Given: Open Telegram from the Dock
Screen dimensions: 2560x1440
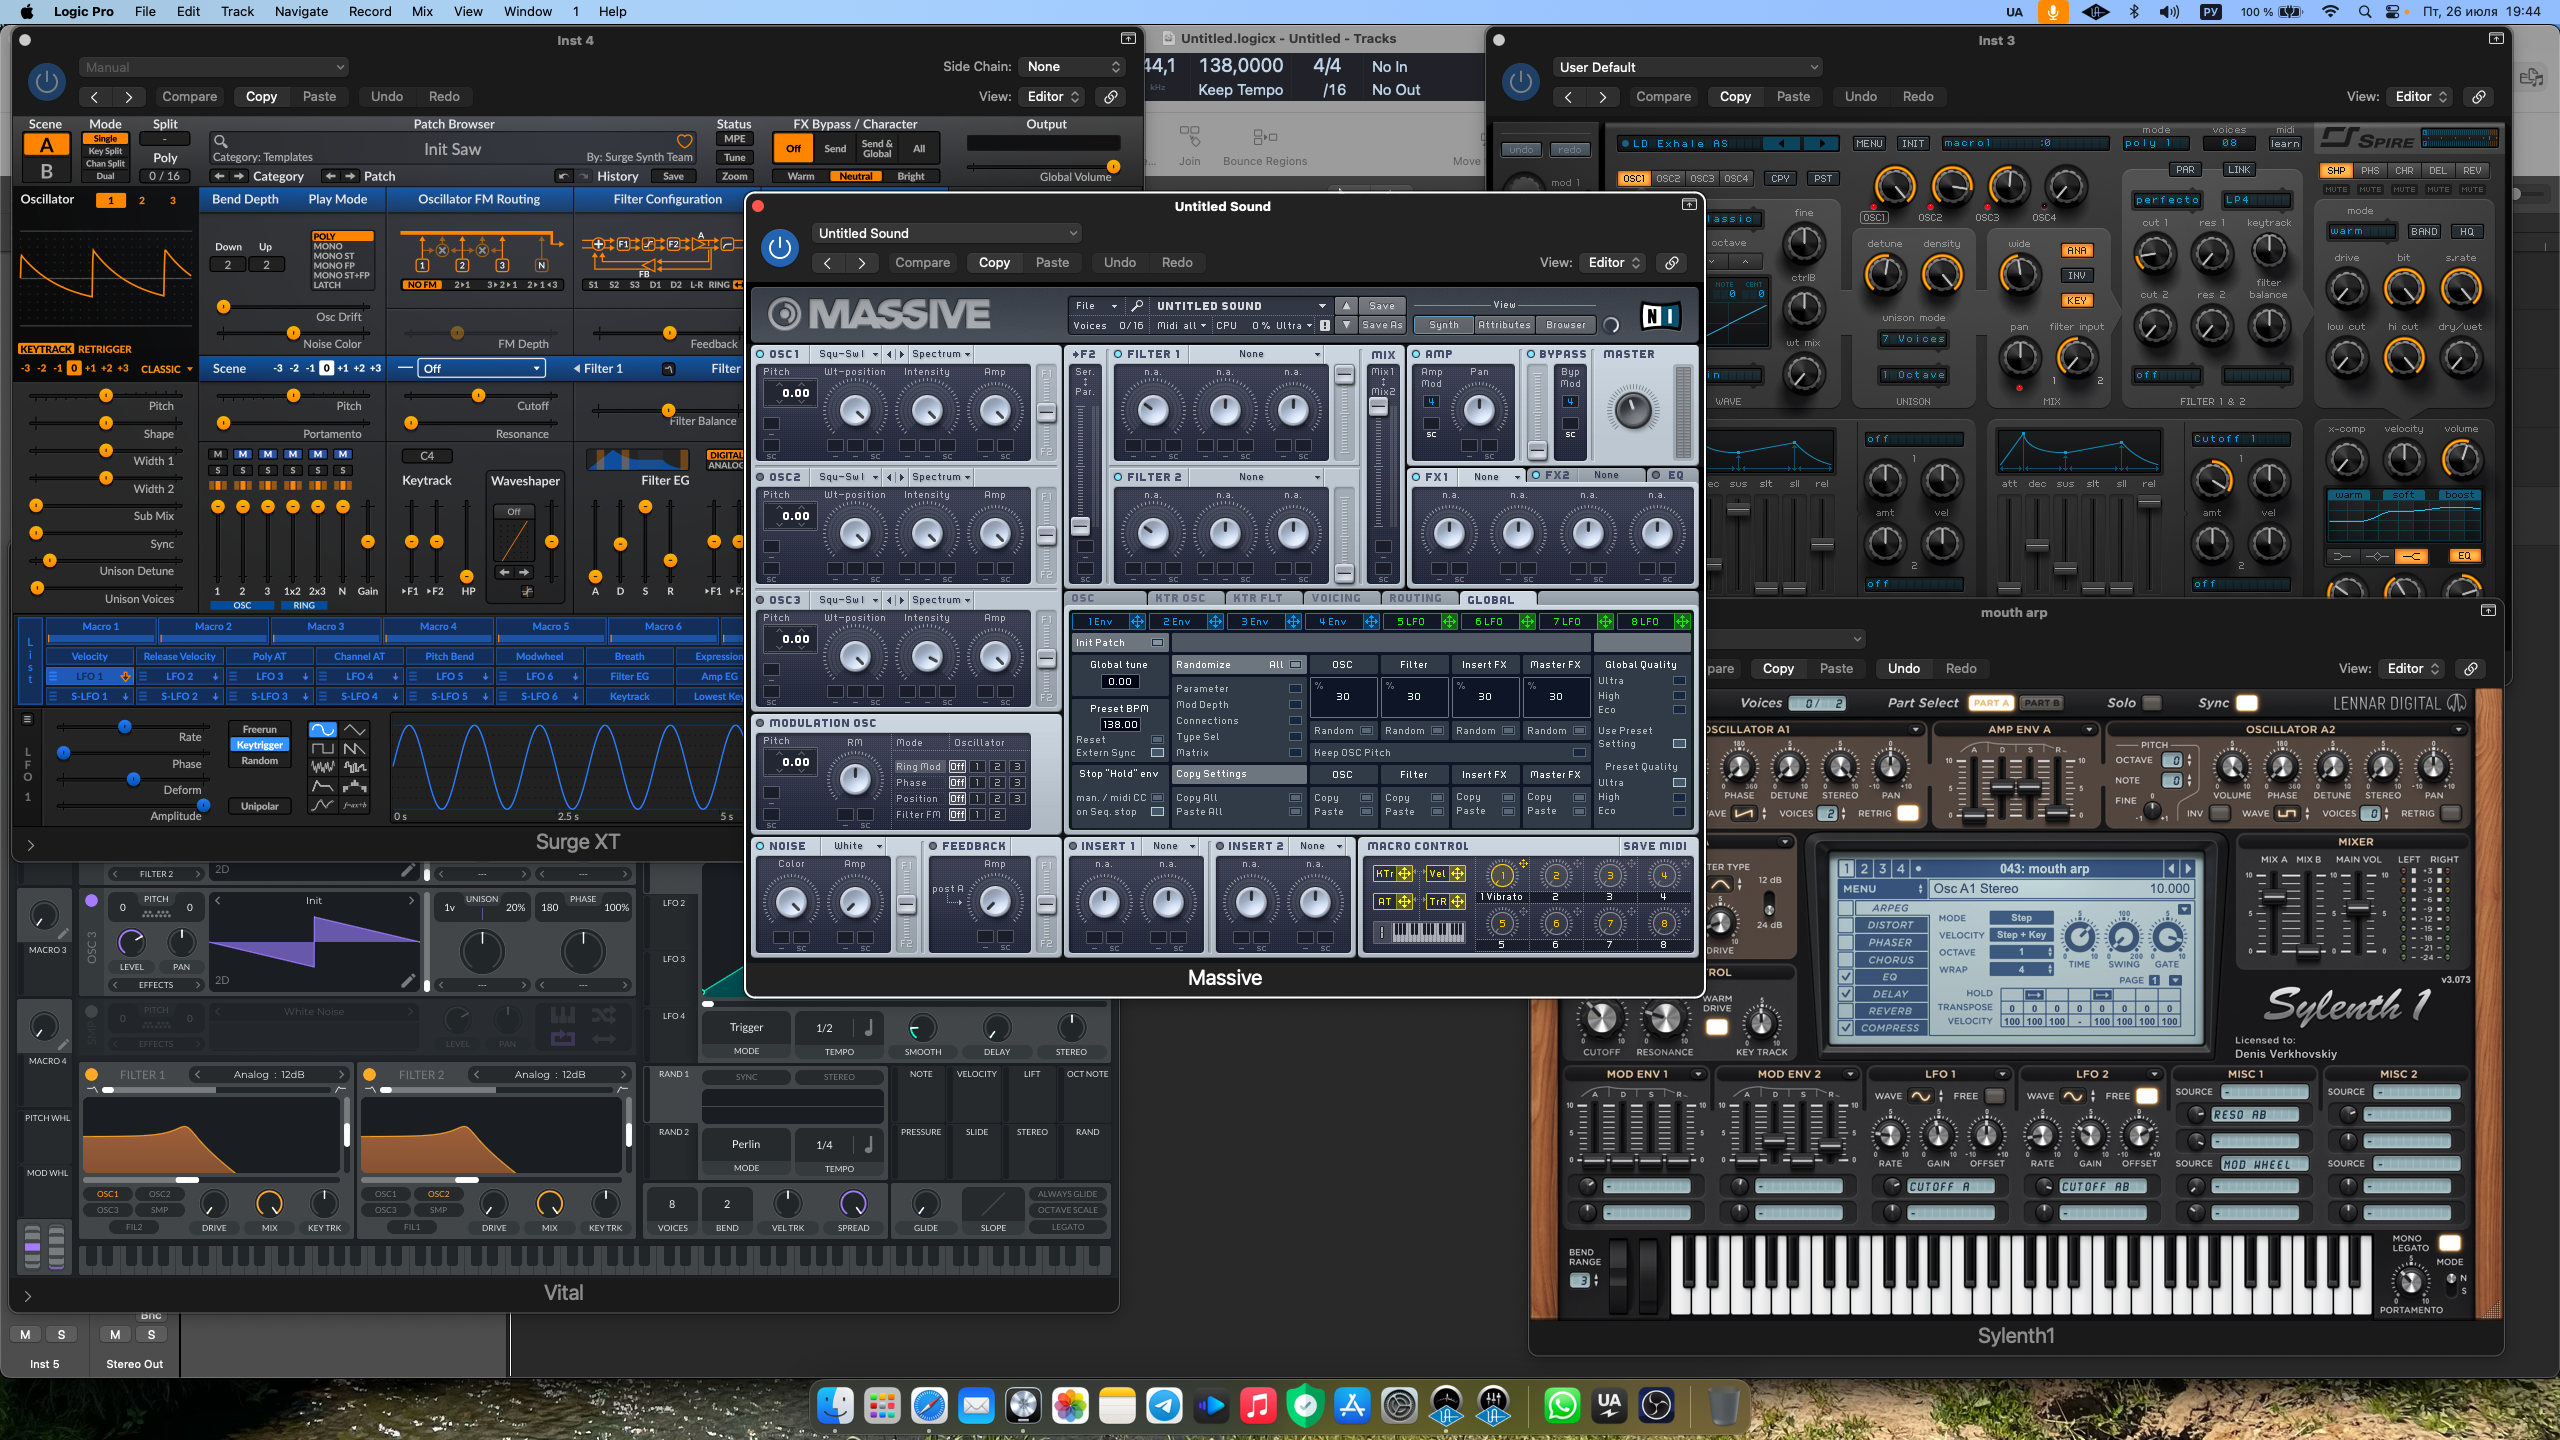Looking at the screenshot, I should [x=1163, y=1406].
